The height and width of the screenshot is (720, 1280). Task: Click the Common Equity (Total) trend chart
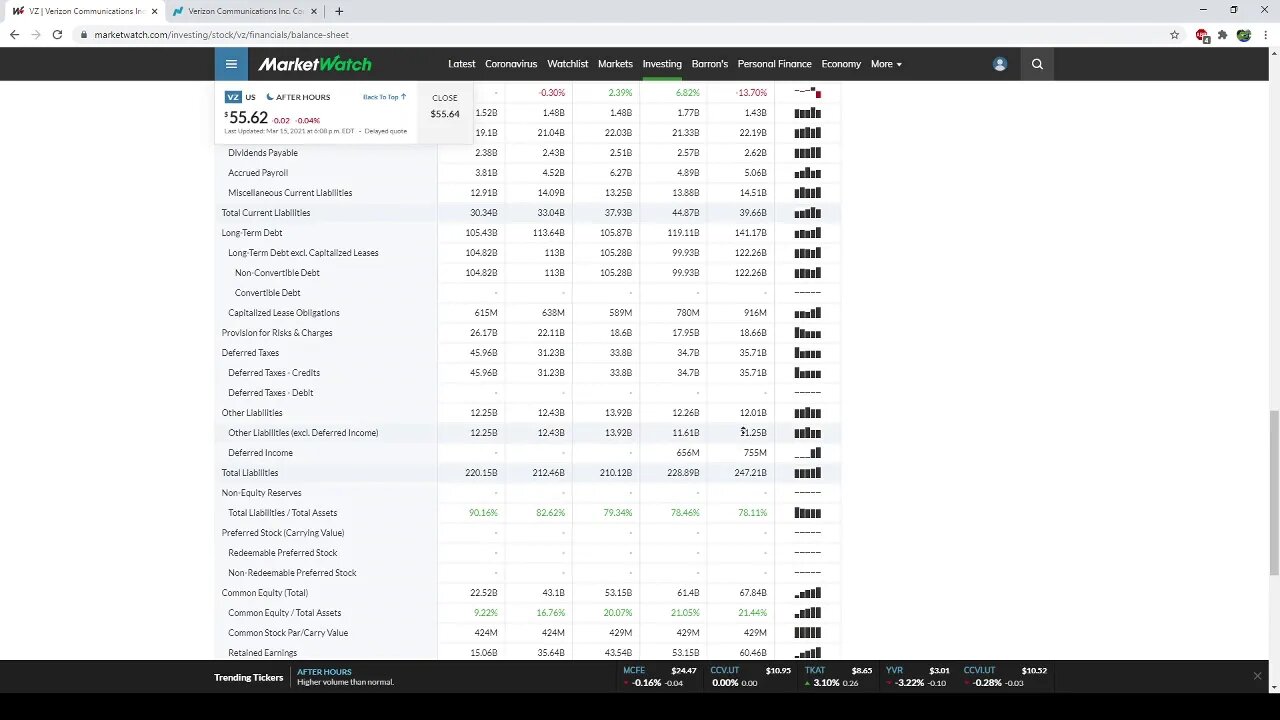pos(807,593)
